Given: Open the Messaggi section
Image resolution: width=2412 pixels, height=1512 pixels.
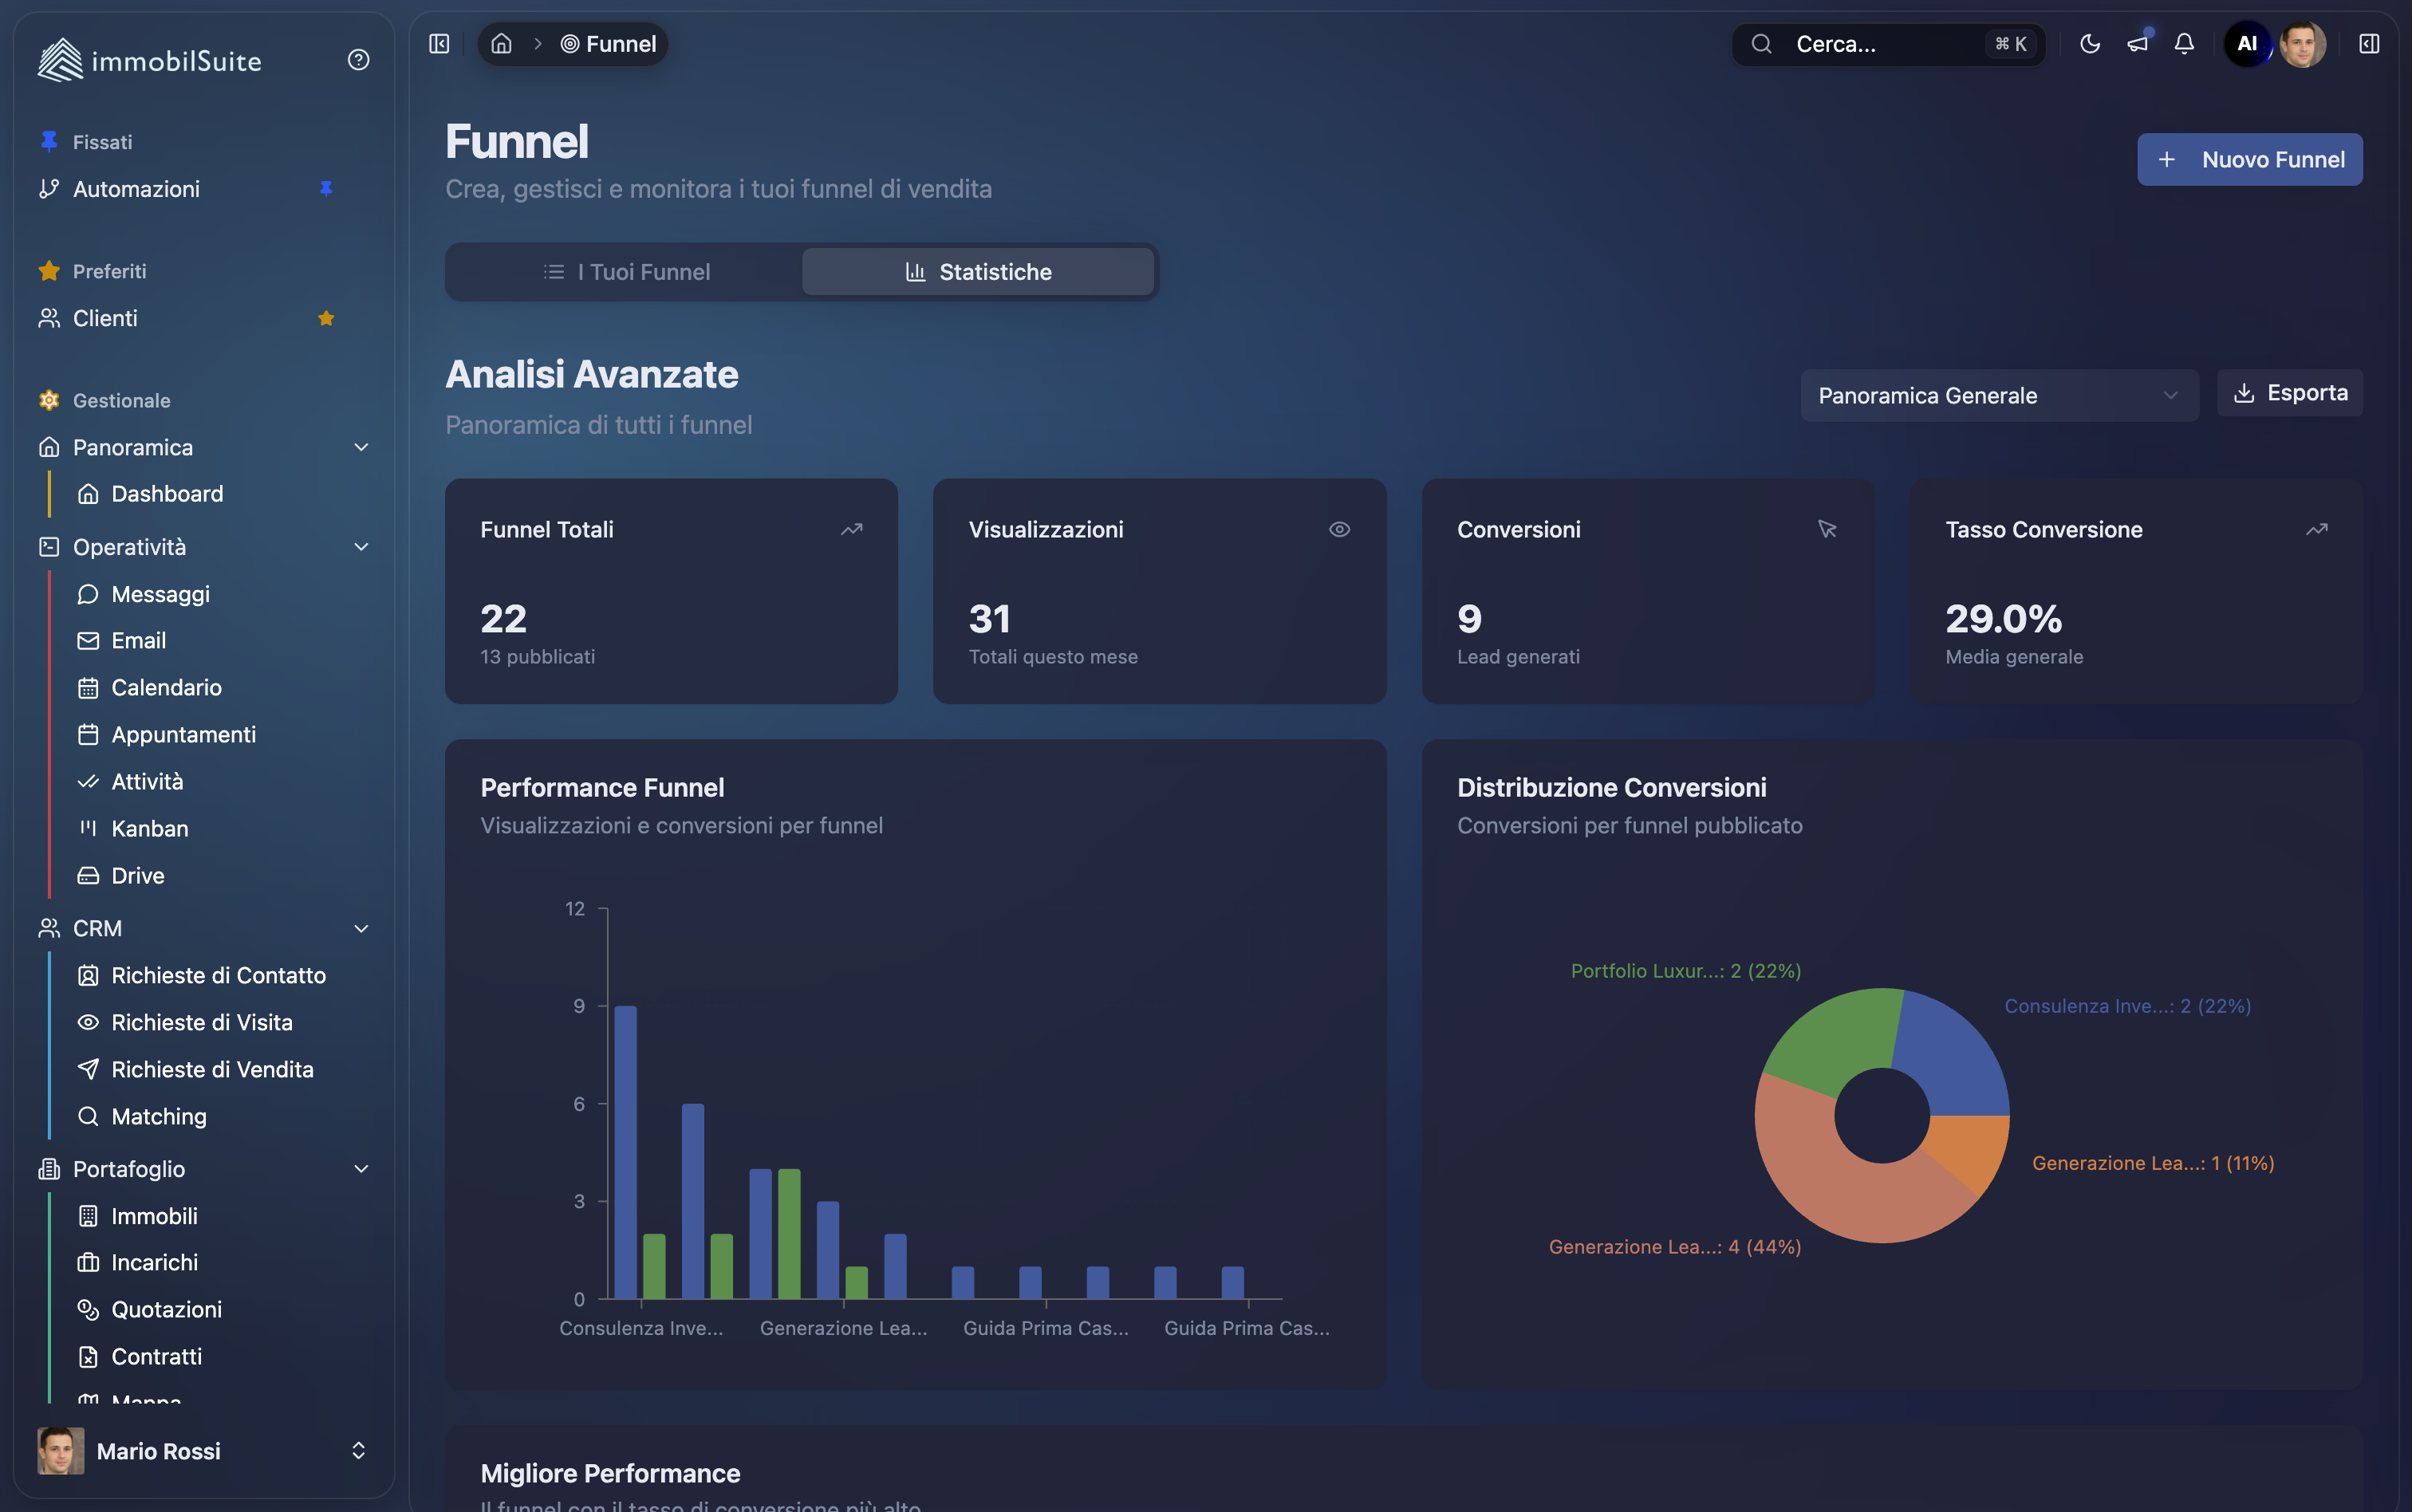Looking at the screenshot, I should (x=160, y=593).
